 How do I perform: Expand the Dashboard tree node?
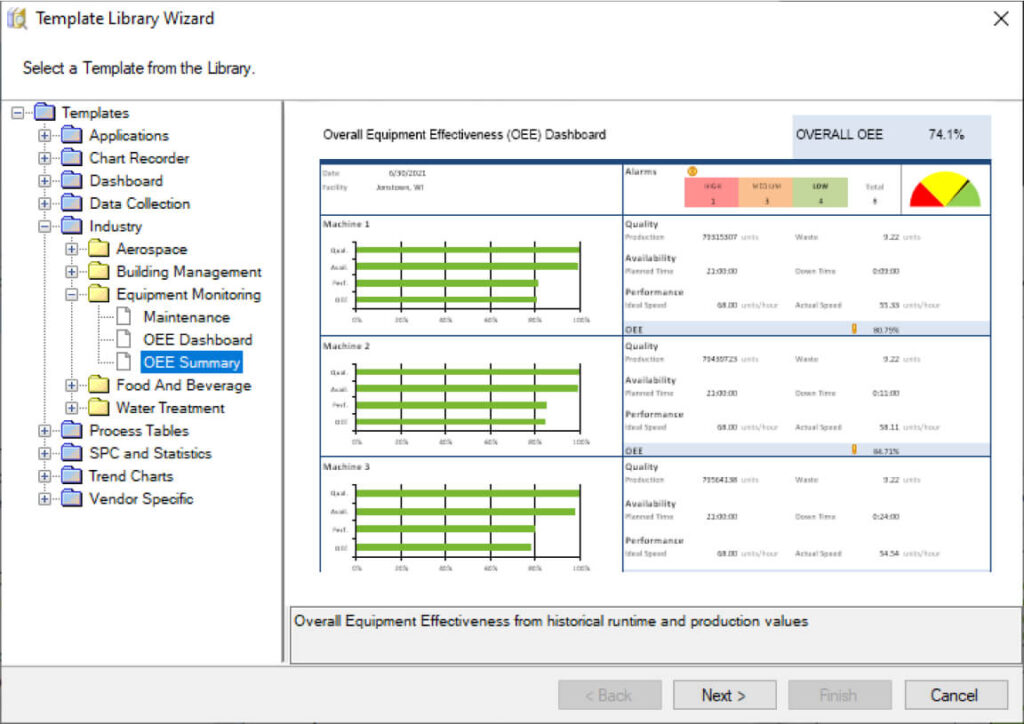[44, 181]
